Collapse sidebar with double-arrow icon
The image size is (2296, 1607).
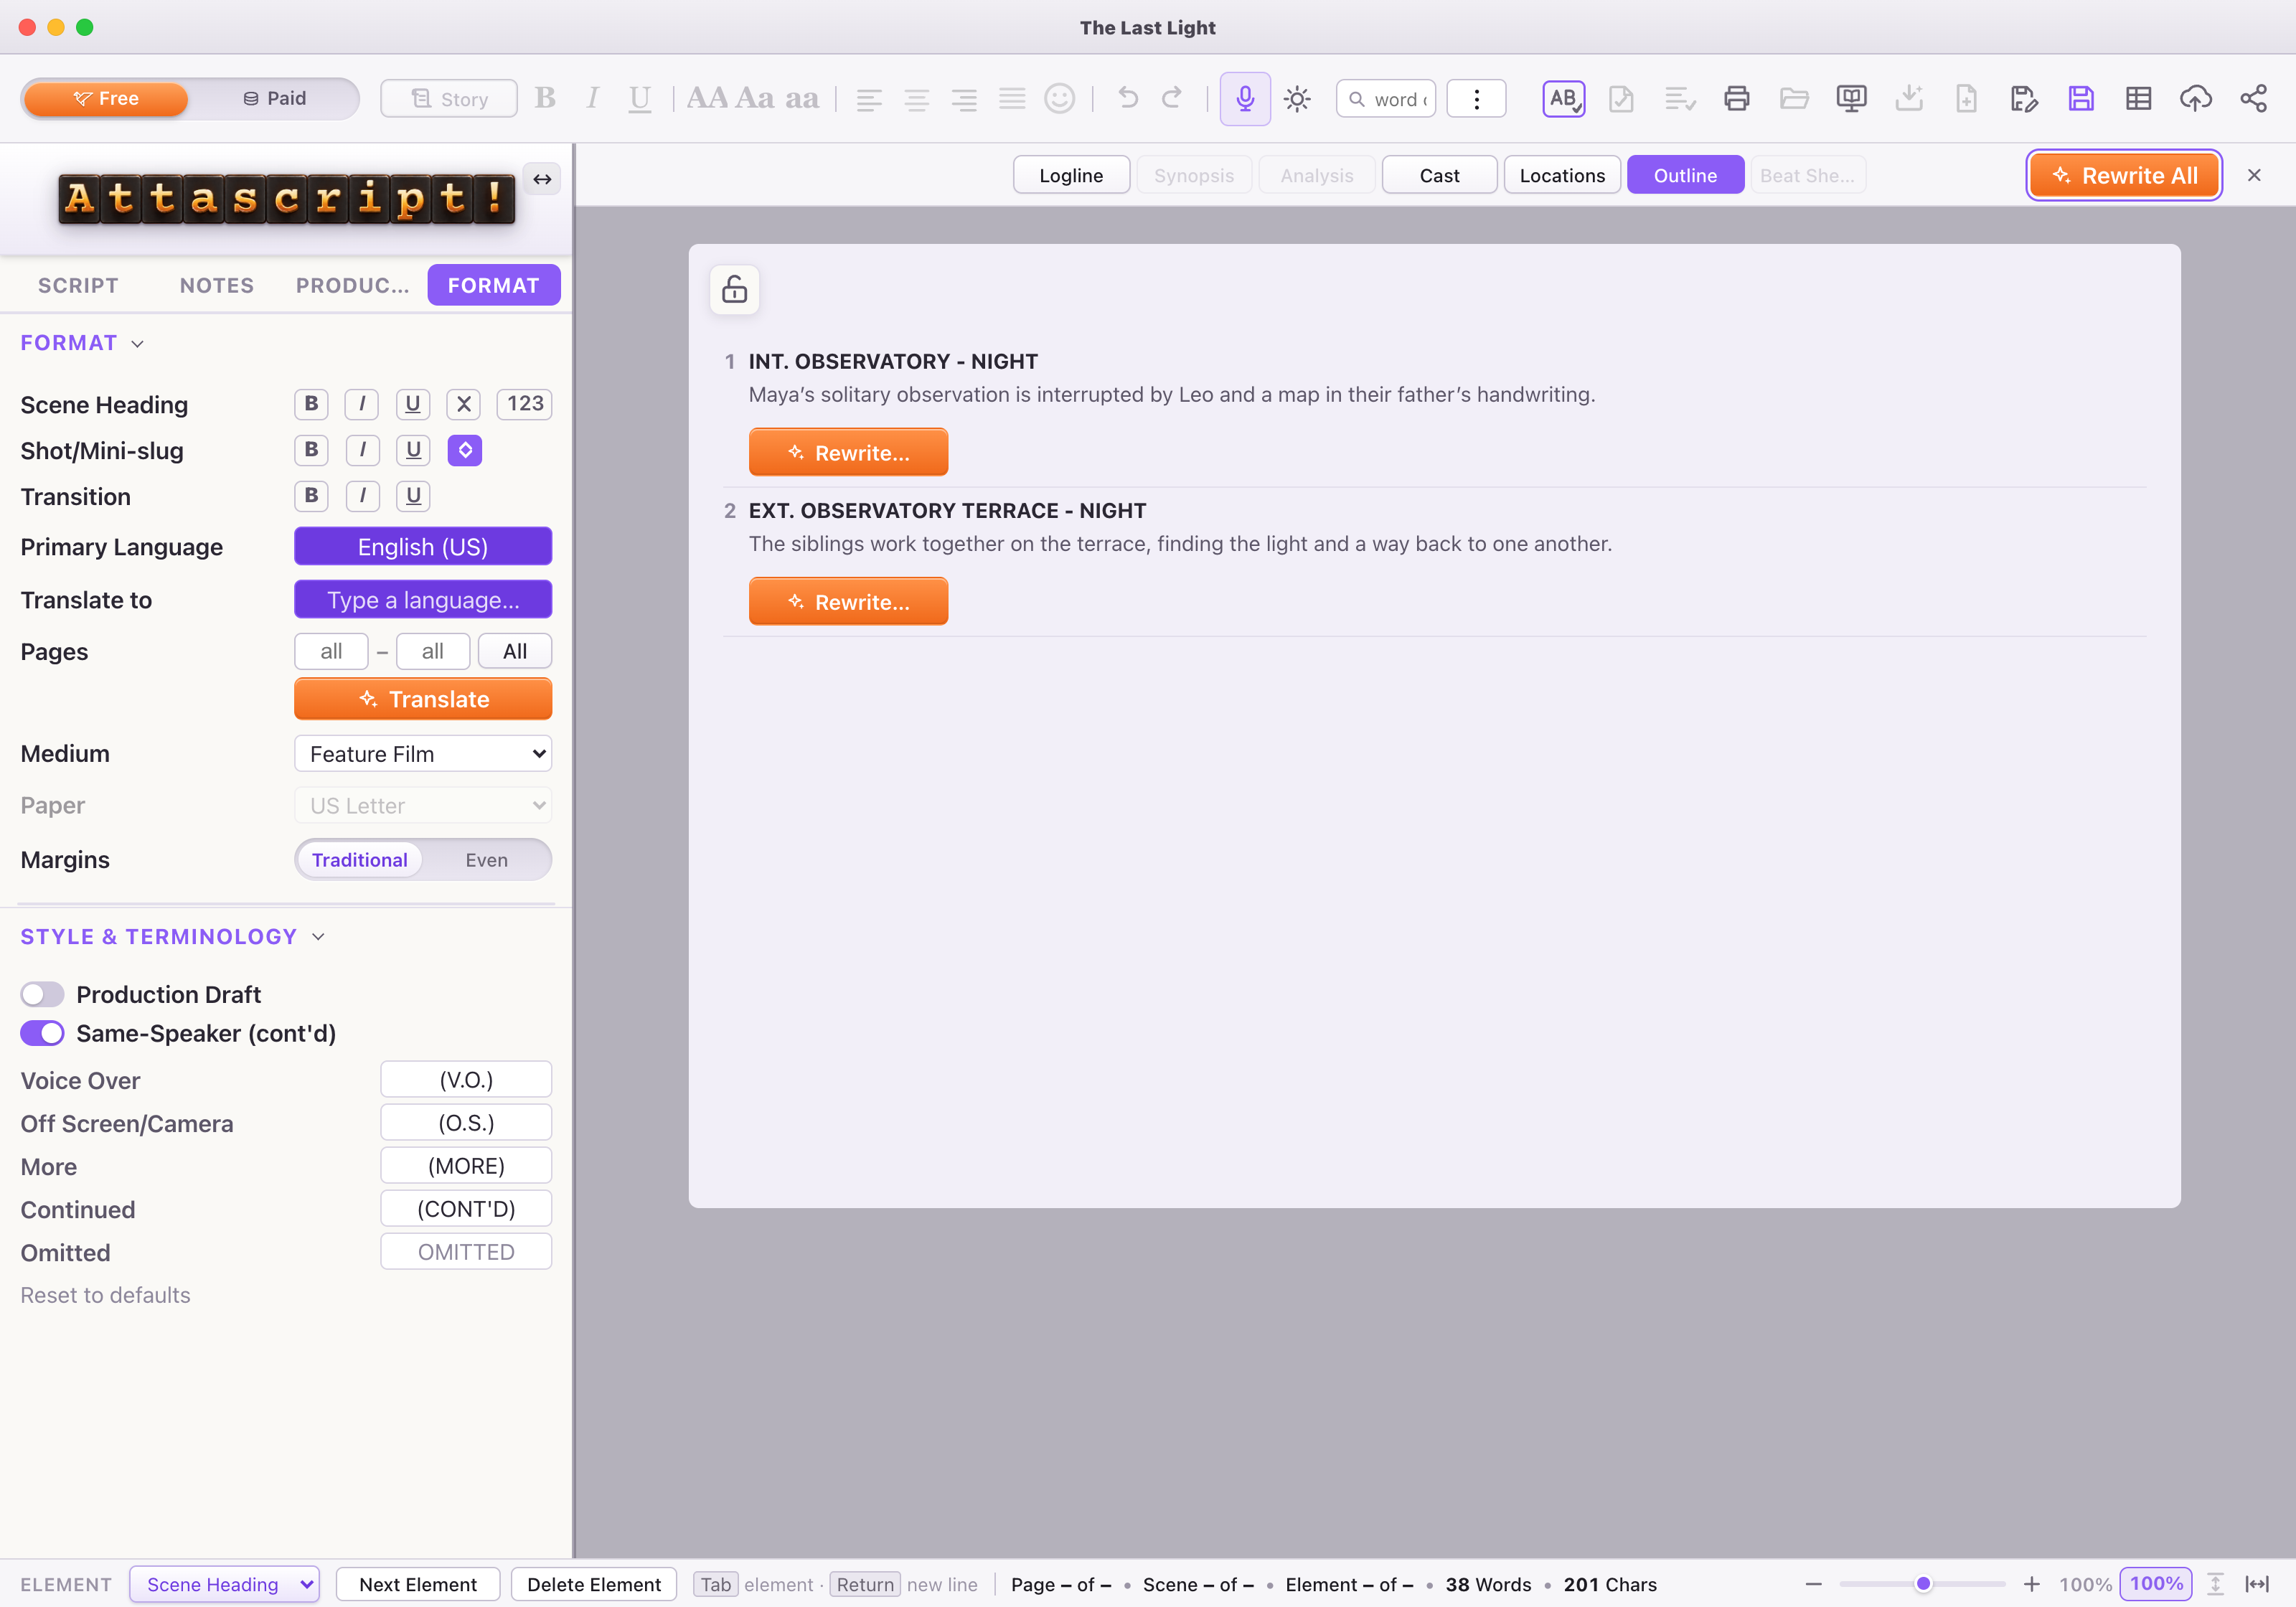pos(542,179)
